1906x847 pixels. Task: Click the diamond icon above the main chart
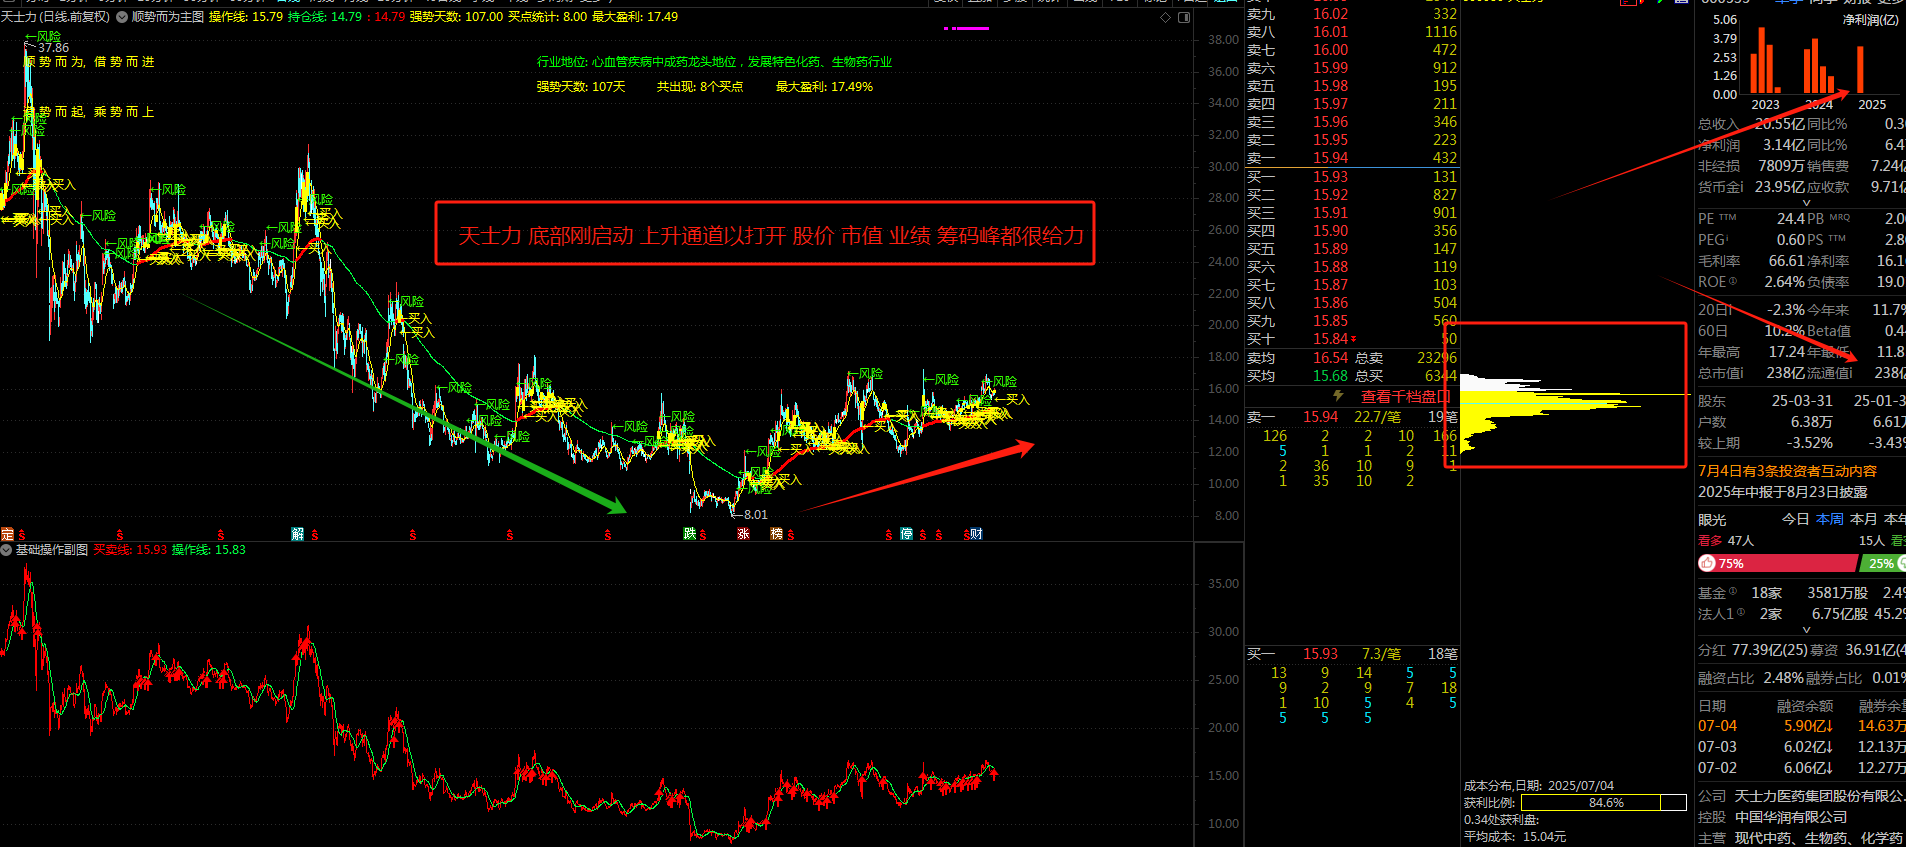[x=1165, y=17]
